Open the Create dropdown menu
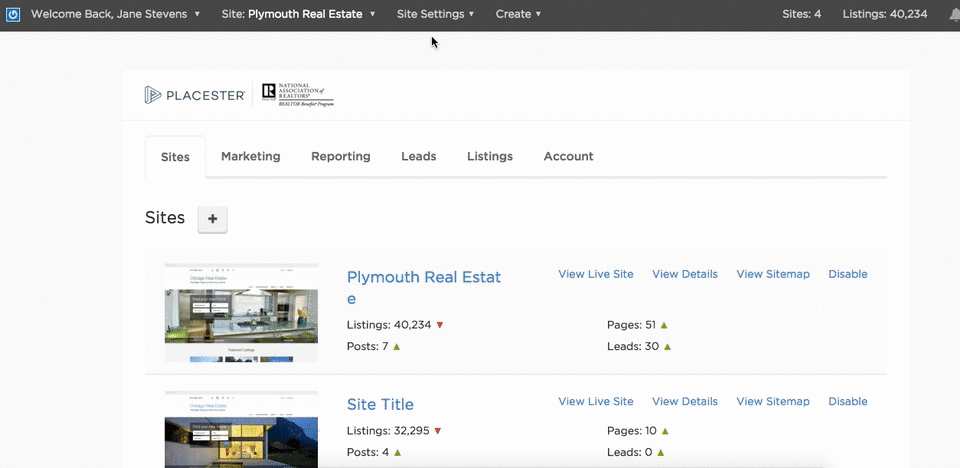 click(519, 14)
